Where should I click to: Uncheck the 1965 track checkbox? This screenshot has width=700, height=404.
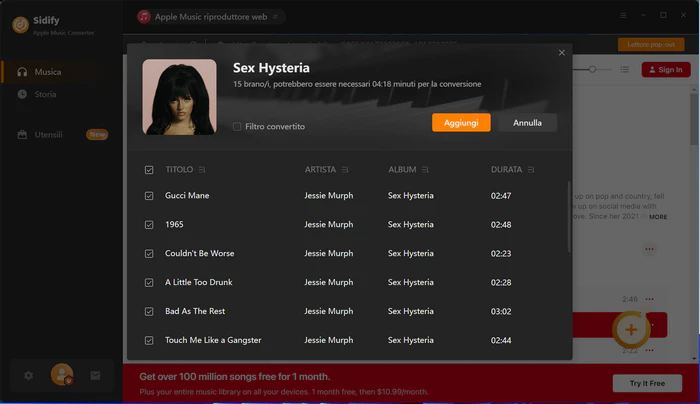(x=149, y=225)
